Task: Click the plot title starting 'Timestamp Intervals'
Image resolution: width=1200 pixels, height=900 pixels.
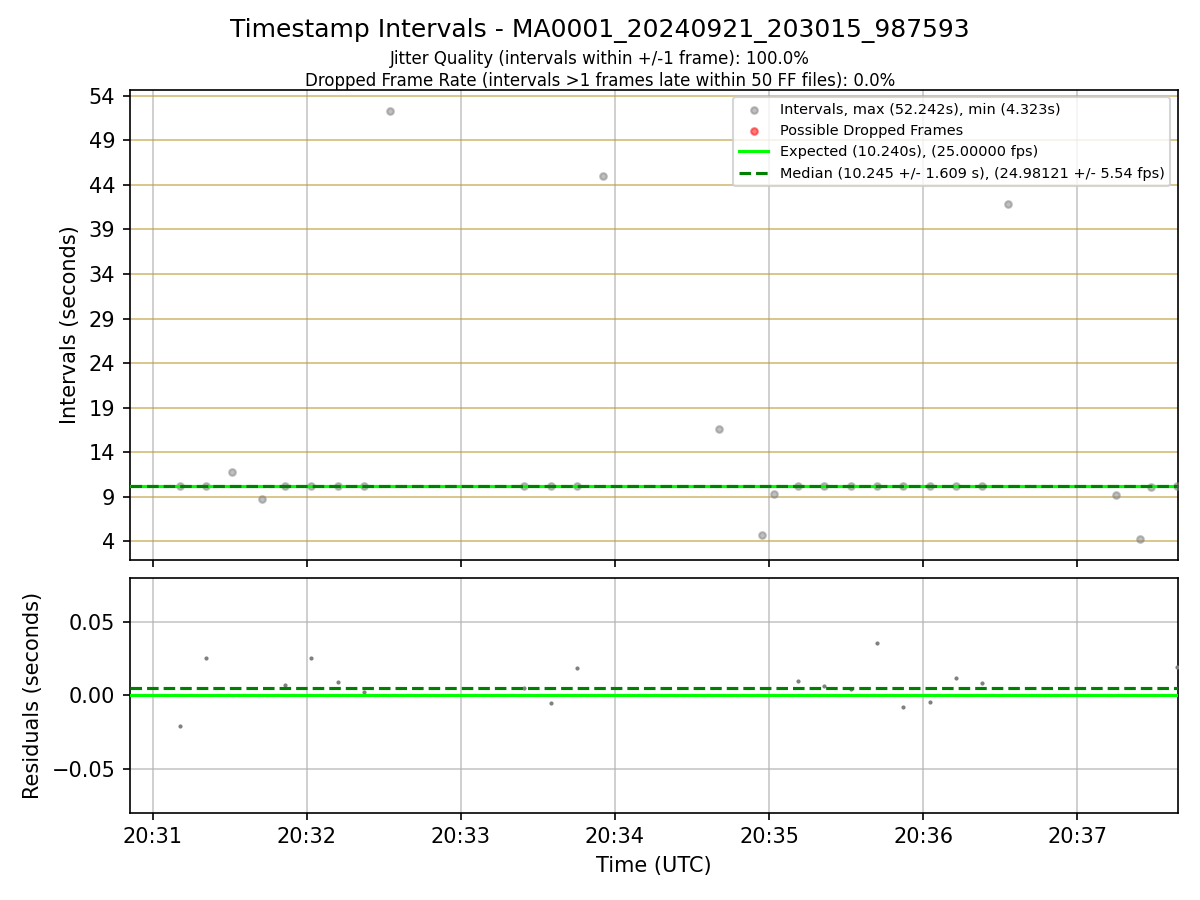Action: (599, 29)
